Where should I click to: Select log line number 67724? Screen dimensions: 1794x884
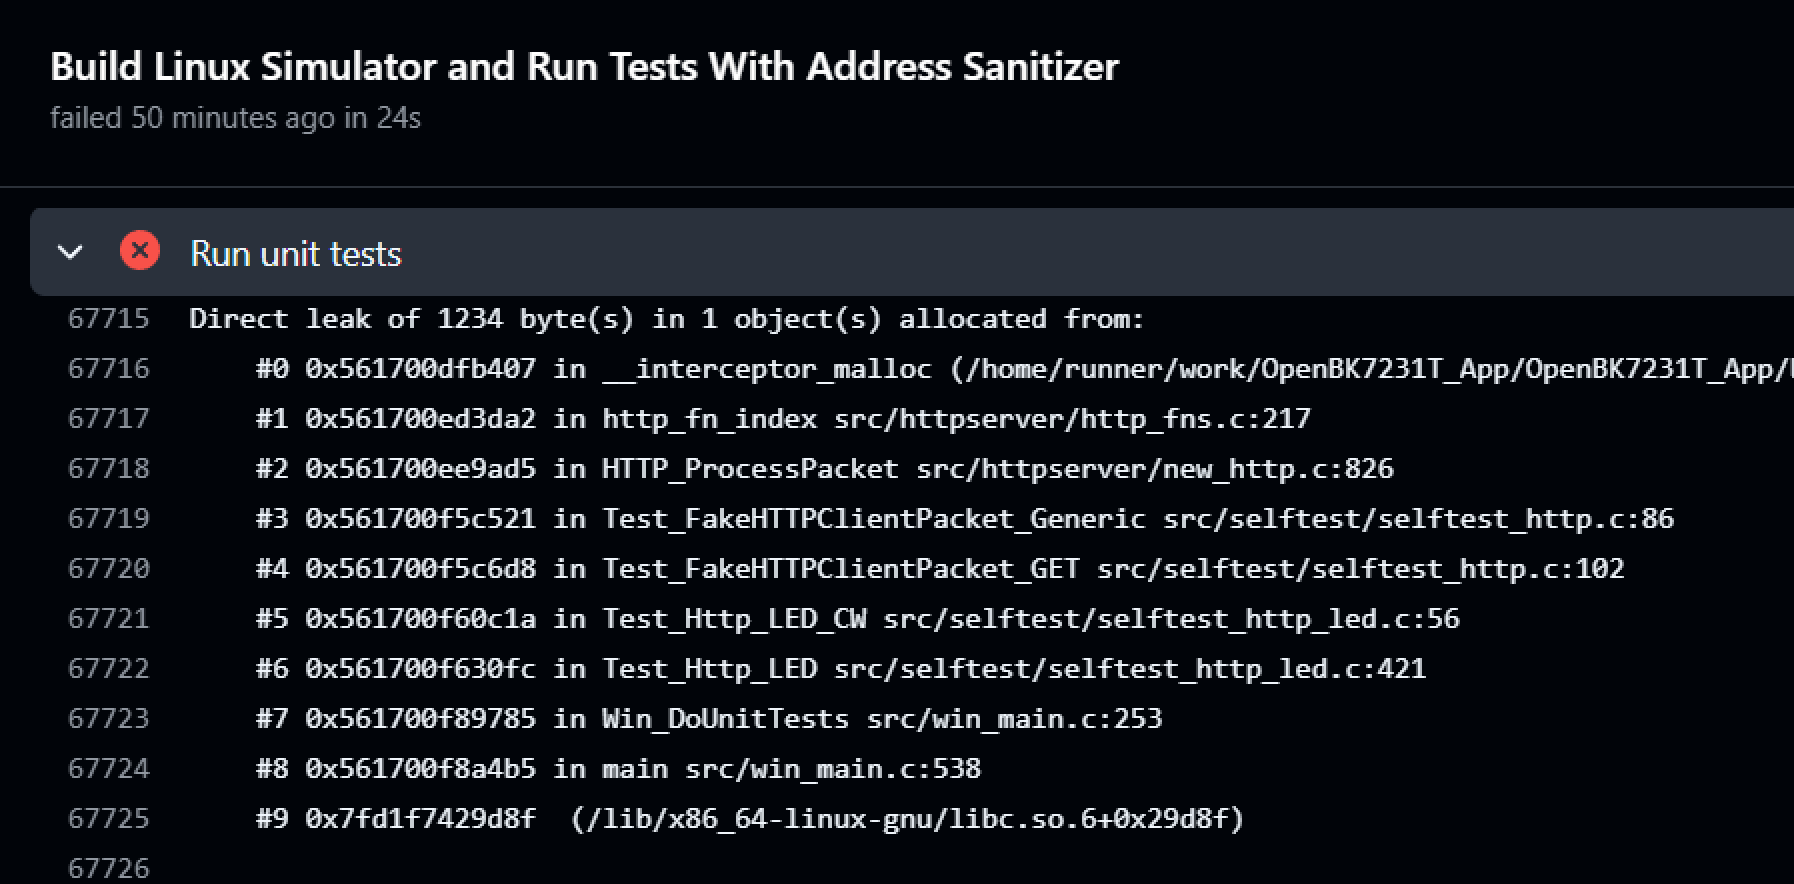click(108, 769)
